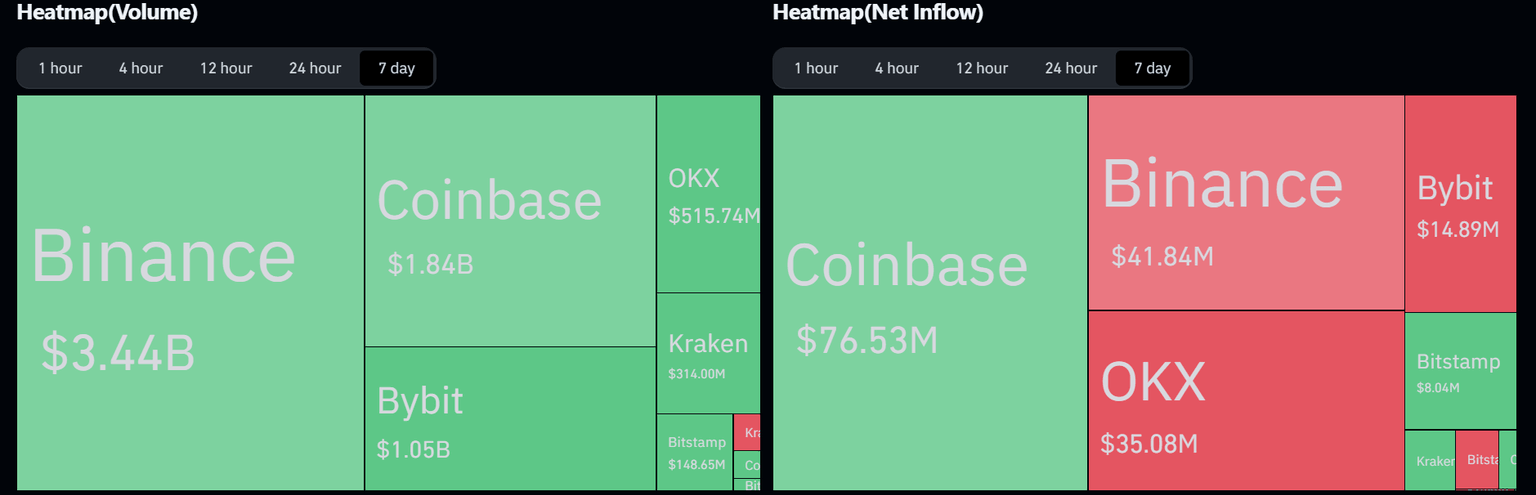The width and height of the screenshot is (1536, 495).
Task: Click the 7 day tab under Heatmap(Net Inflow)
Action: coord(1152,68)
